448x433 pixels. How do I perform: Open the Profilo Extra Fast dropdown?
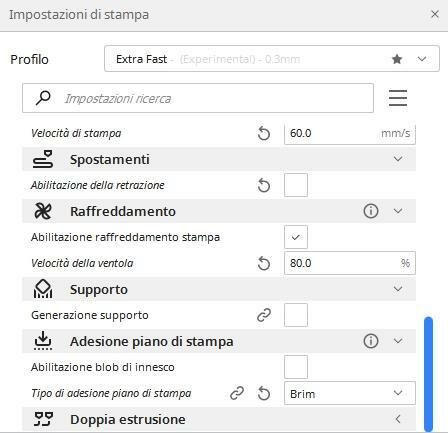coord(272,59)
